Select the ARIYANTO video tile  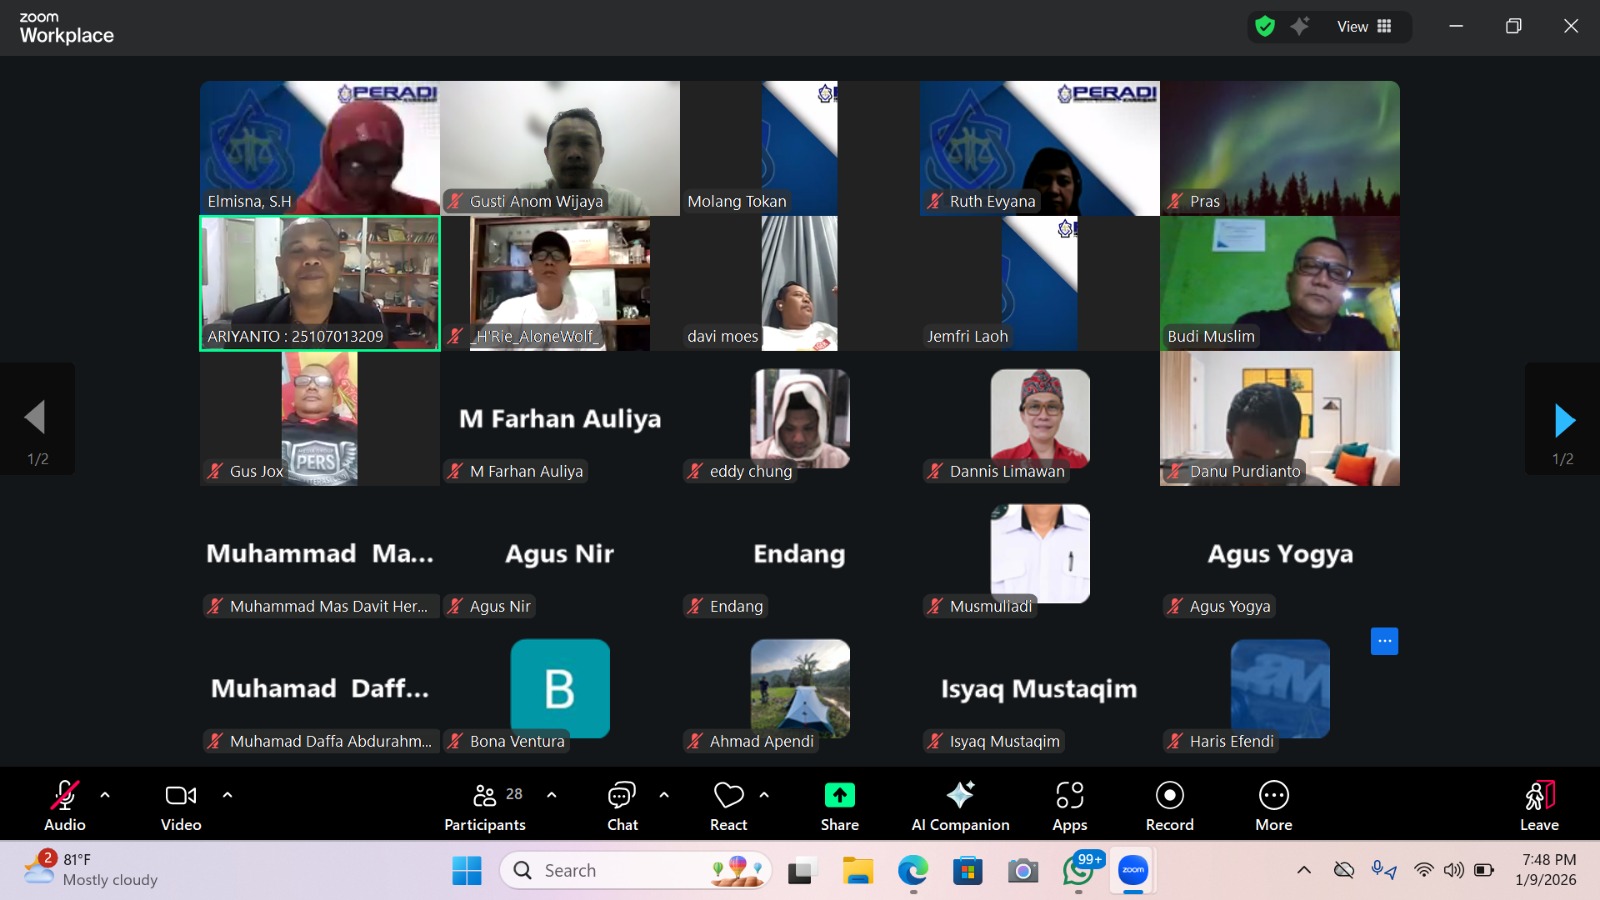pyautogui.click(x=320, y=283)
